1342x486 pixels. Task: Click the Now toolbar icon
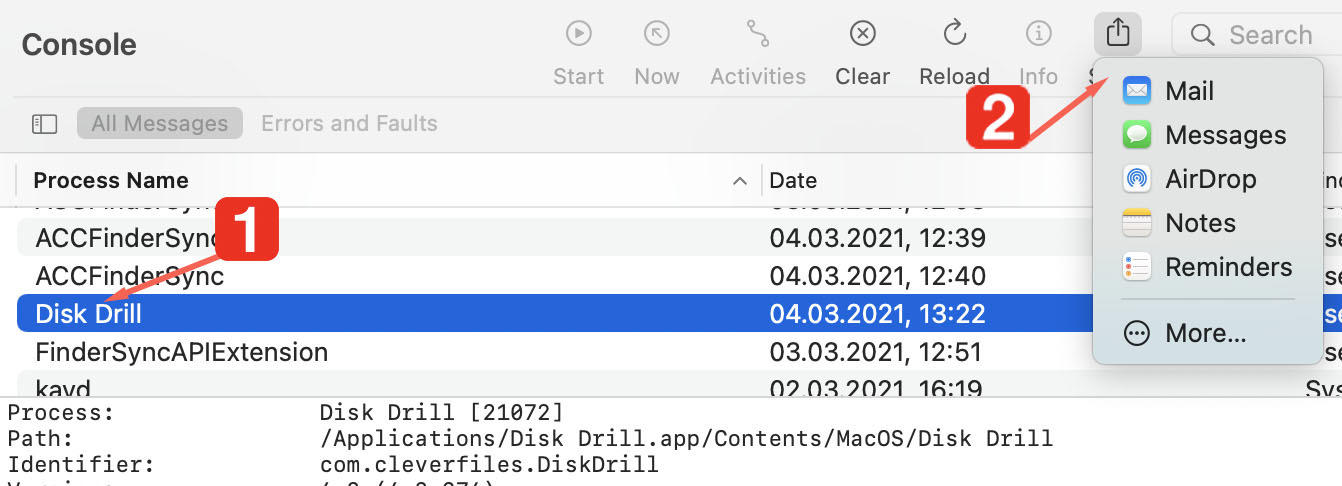[656, 34]
